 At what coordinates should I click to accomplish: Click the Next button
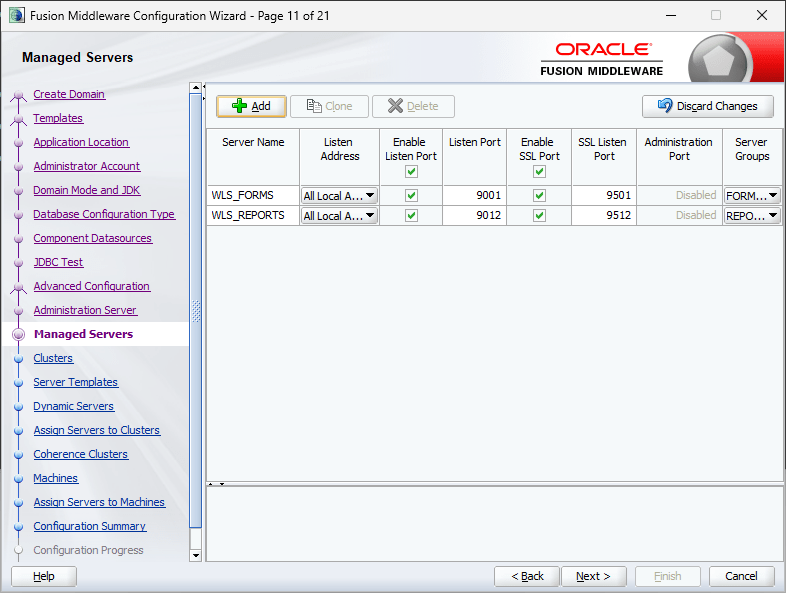coord(594,576)
